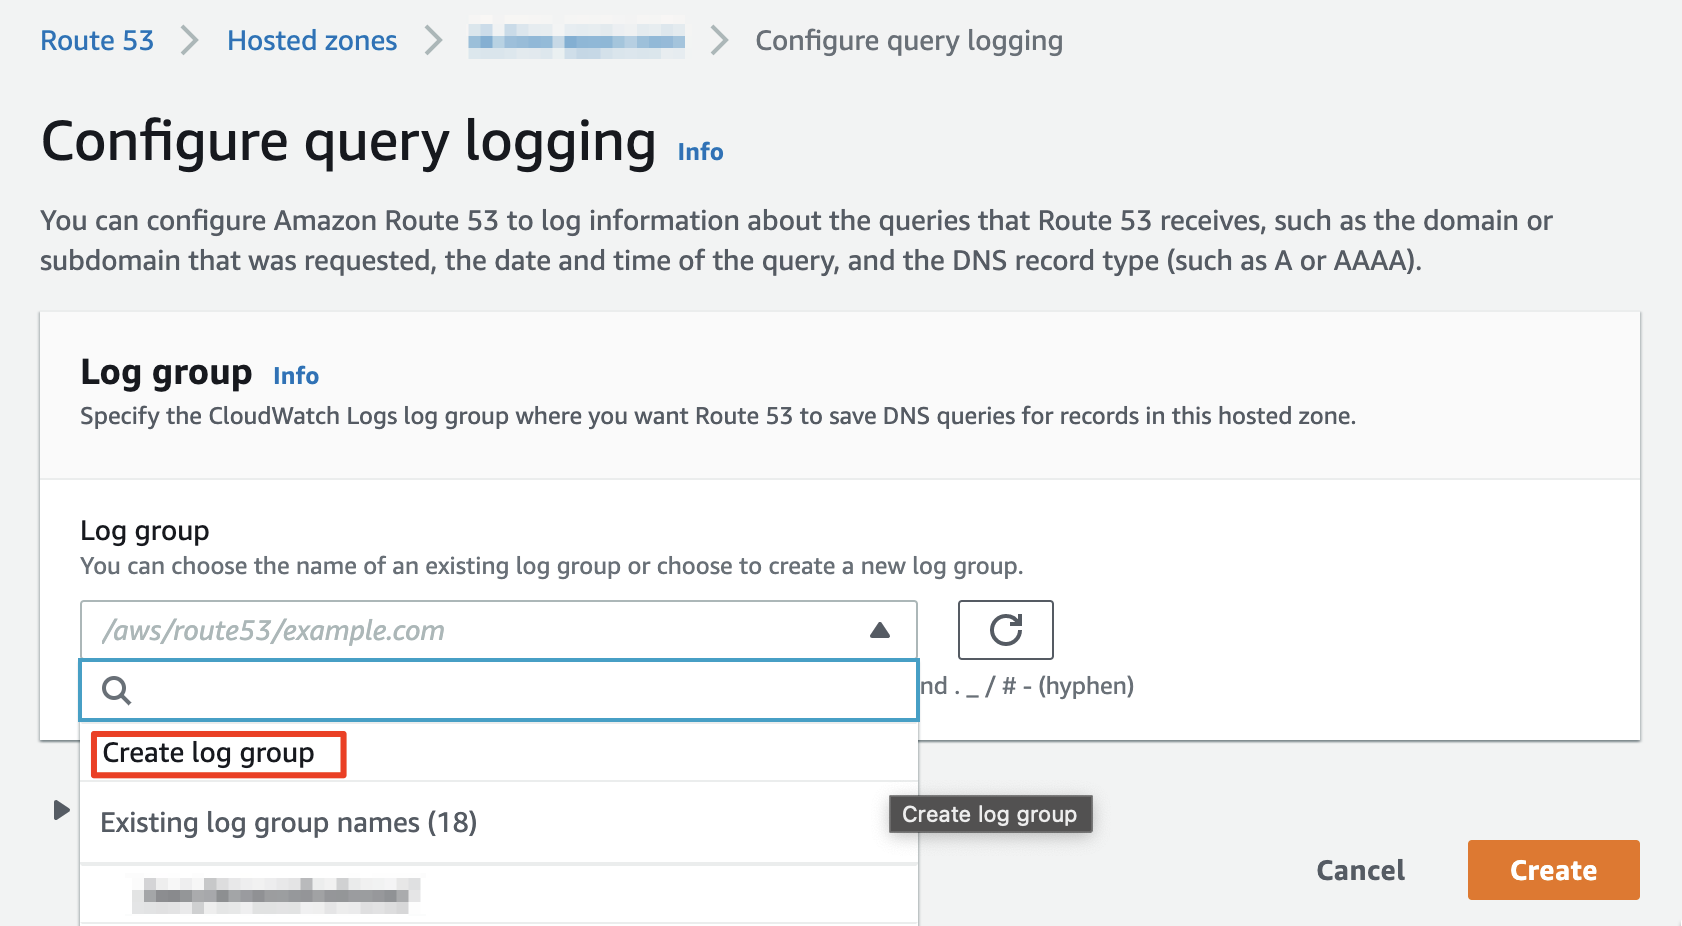Viewport: 1682px width, 926px height.
Task: Open the blurred hosted zone breadcrumb
Action: (x=577, y=41)
